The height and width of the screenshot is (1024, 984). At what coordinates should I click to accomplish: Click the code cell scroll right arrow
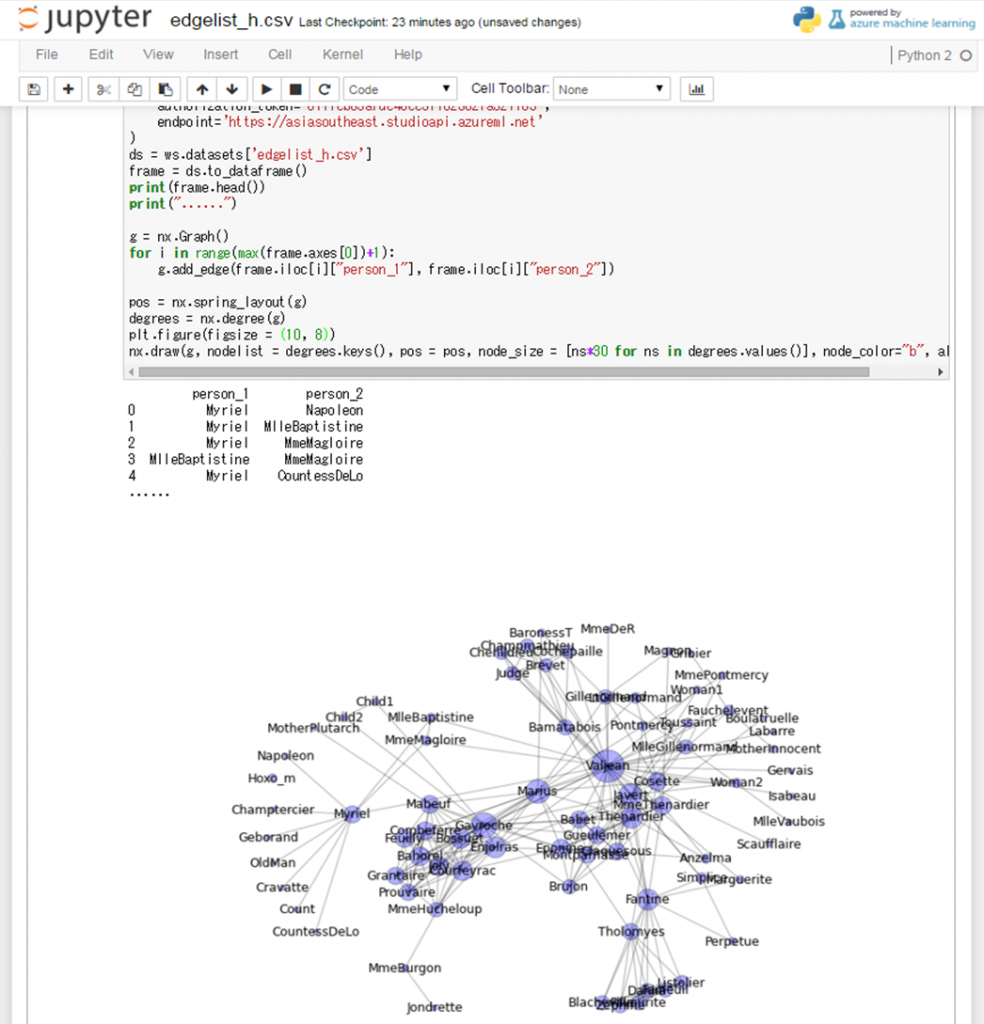[940, 372]
